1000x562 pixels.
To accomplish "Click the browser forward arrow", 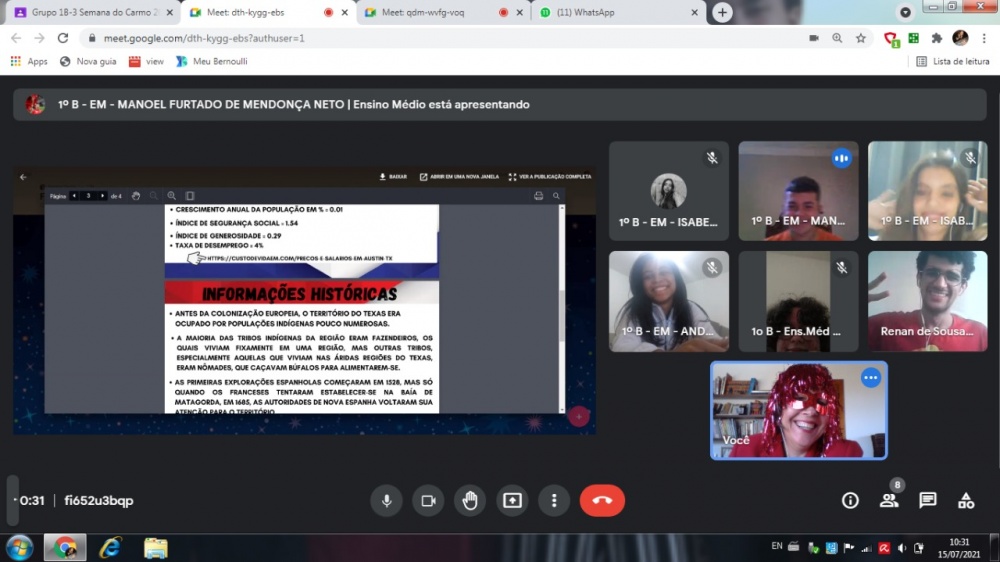I will (40, 38).
